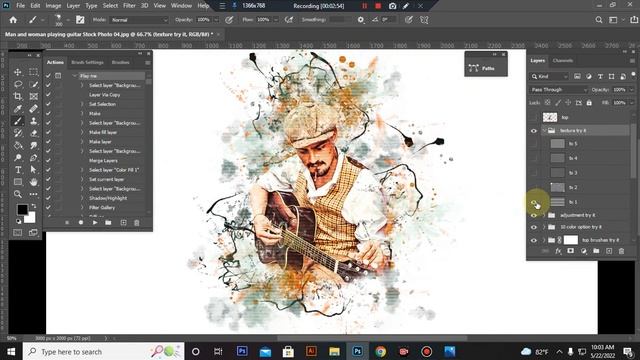Viewport: 640px width, 360px height.
Task: Open the Window menu
Action: tap(181, 6)
